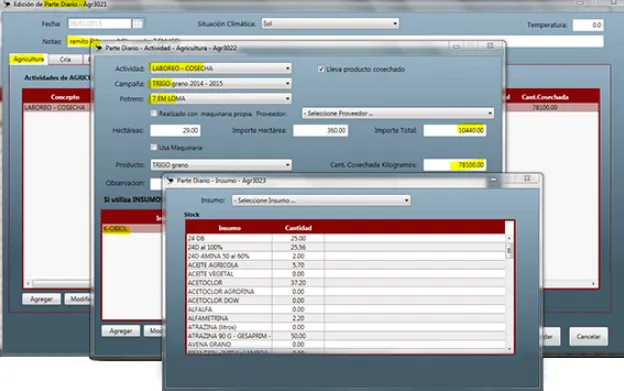Screen dimensions: 624x391
Task: Open the Situación Climática dropdown
Action: 330,23
